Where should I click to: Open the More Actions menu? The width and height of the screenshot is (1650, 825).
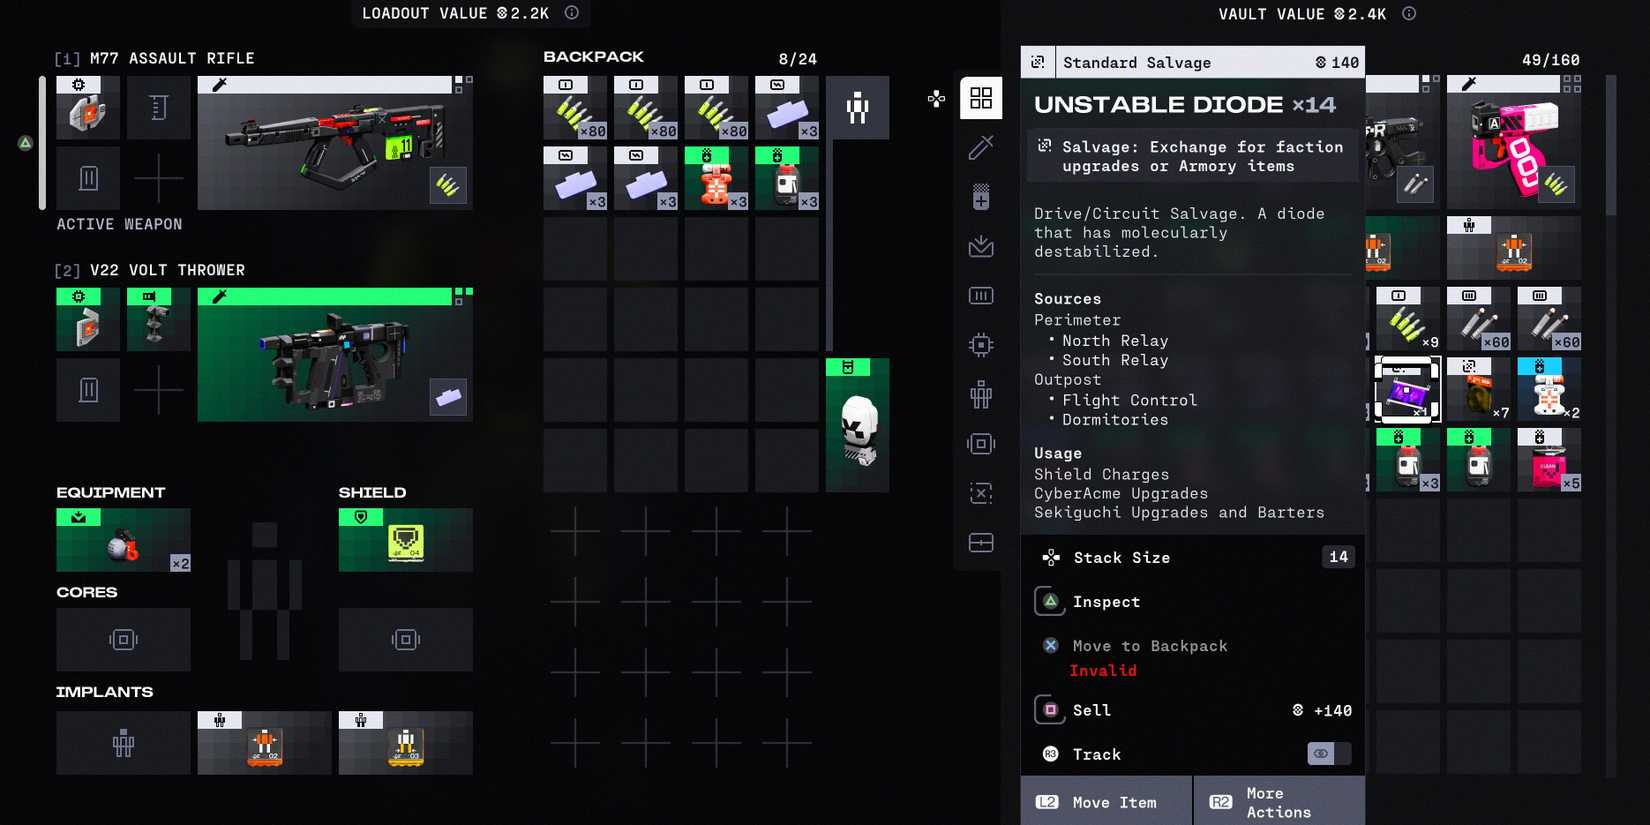click(x=1278, y=802)
